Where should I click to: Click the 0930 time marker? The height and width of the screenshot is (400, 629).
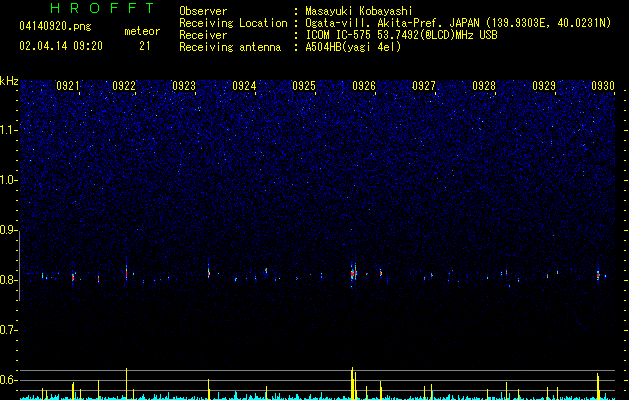tap(603, 86)
